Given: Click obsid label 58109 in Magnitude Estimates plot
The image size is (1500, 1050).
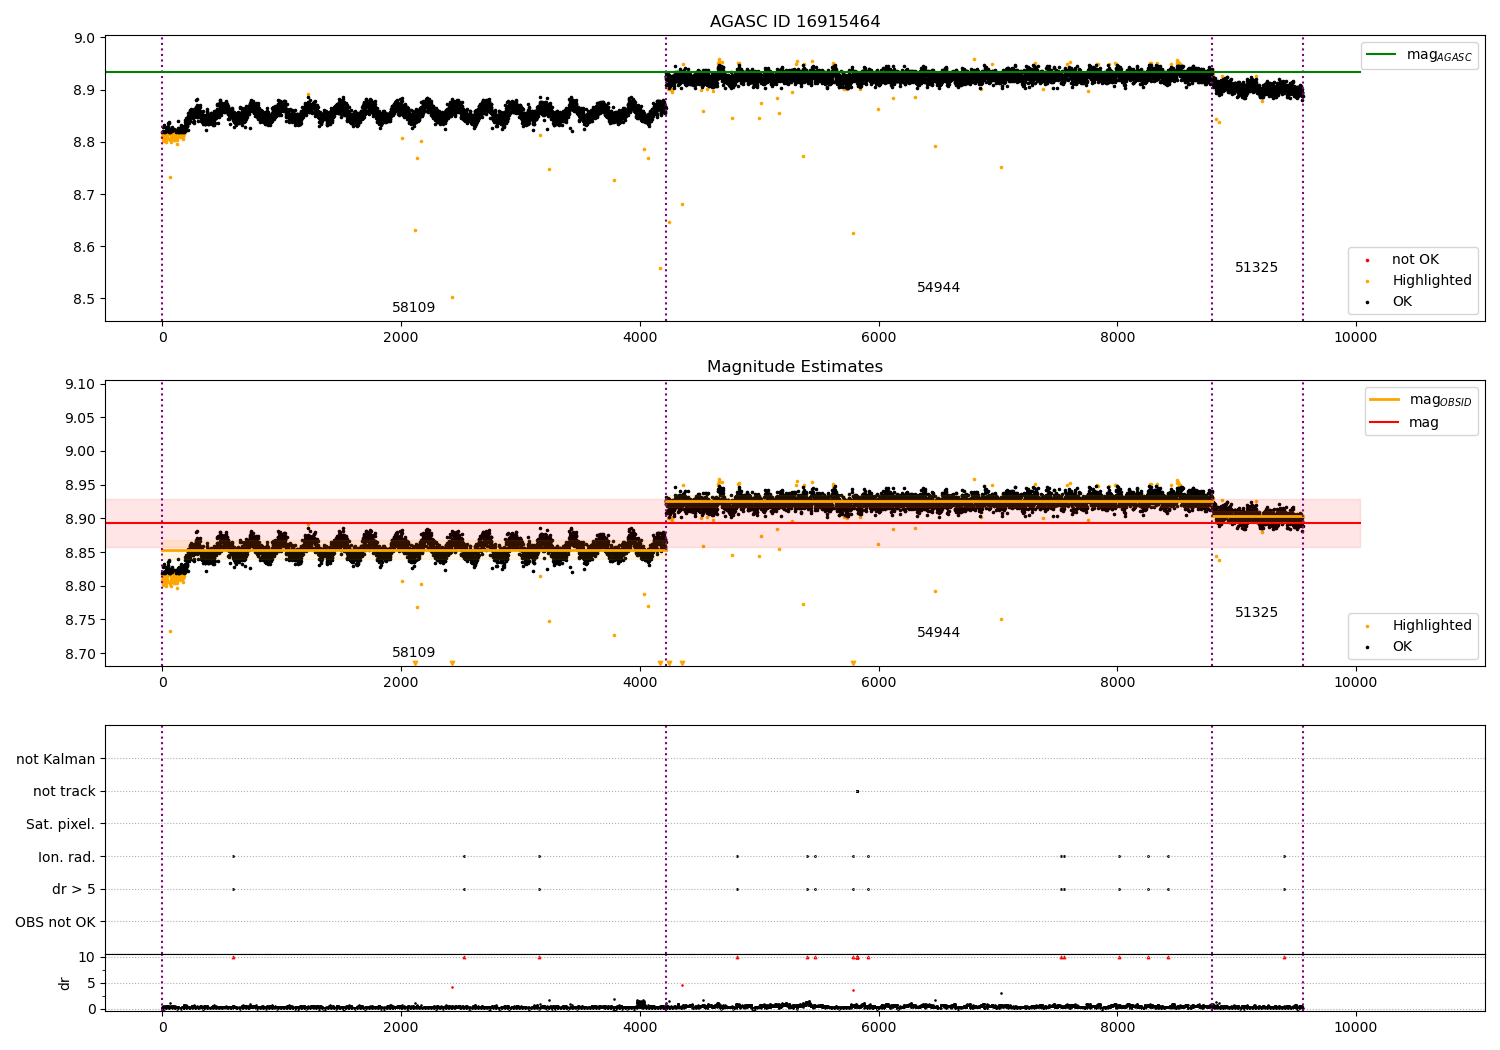Looking at the screenshot, I should pyautogui.click(x=413, y=653).
